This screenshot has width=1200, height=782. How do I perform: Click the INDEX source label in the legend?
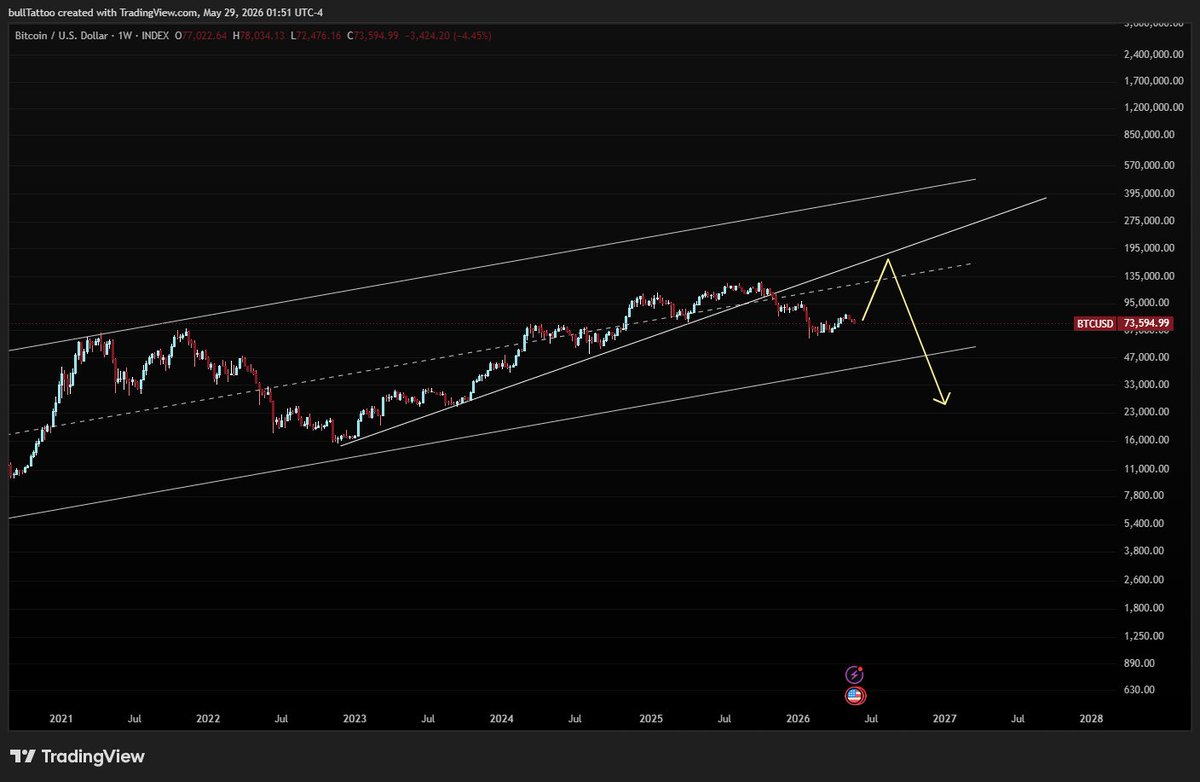[153, 36]
